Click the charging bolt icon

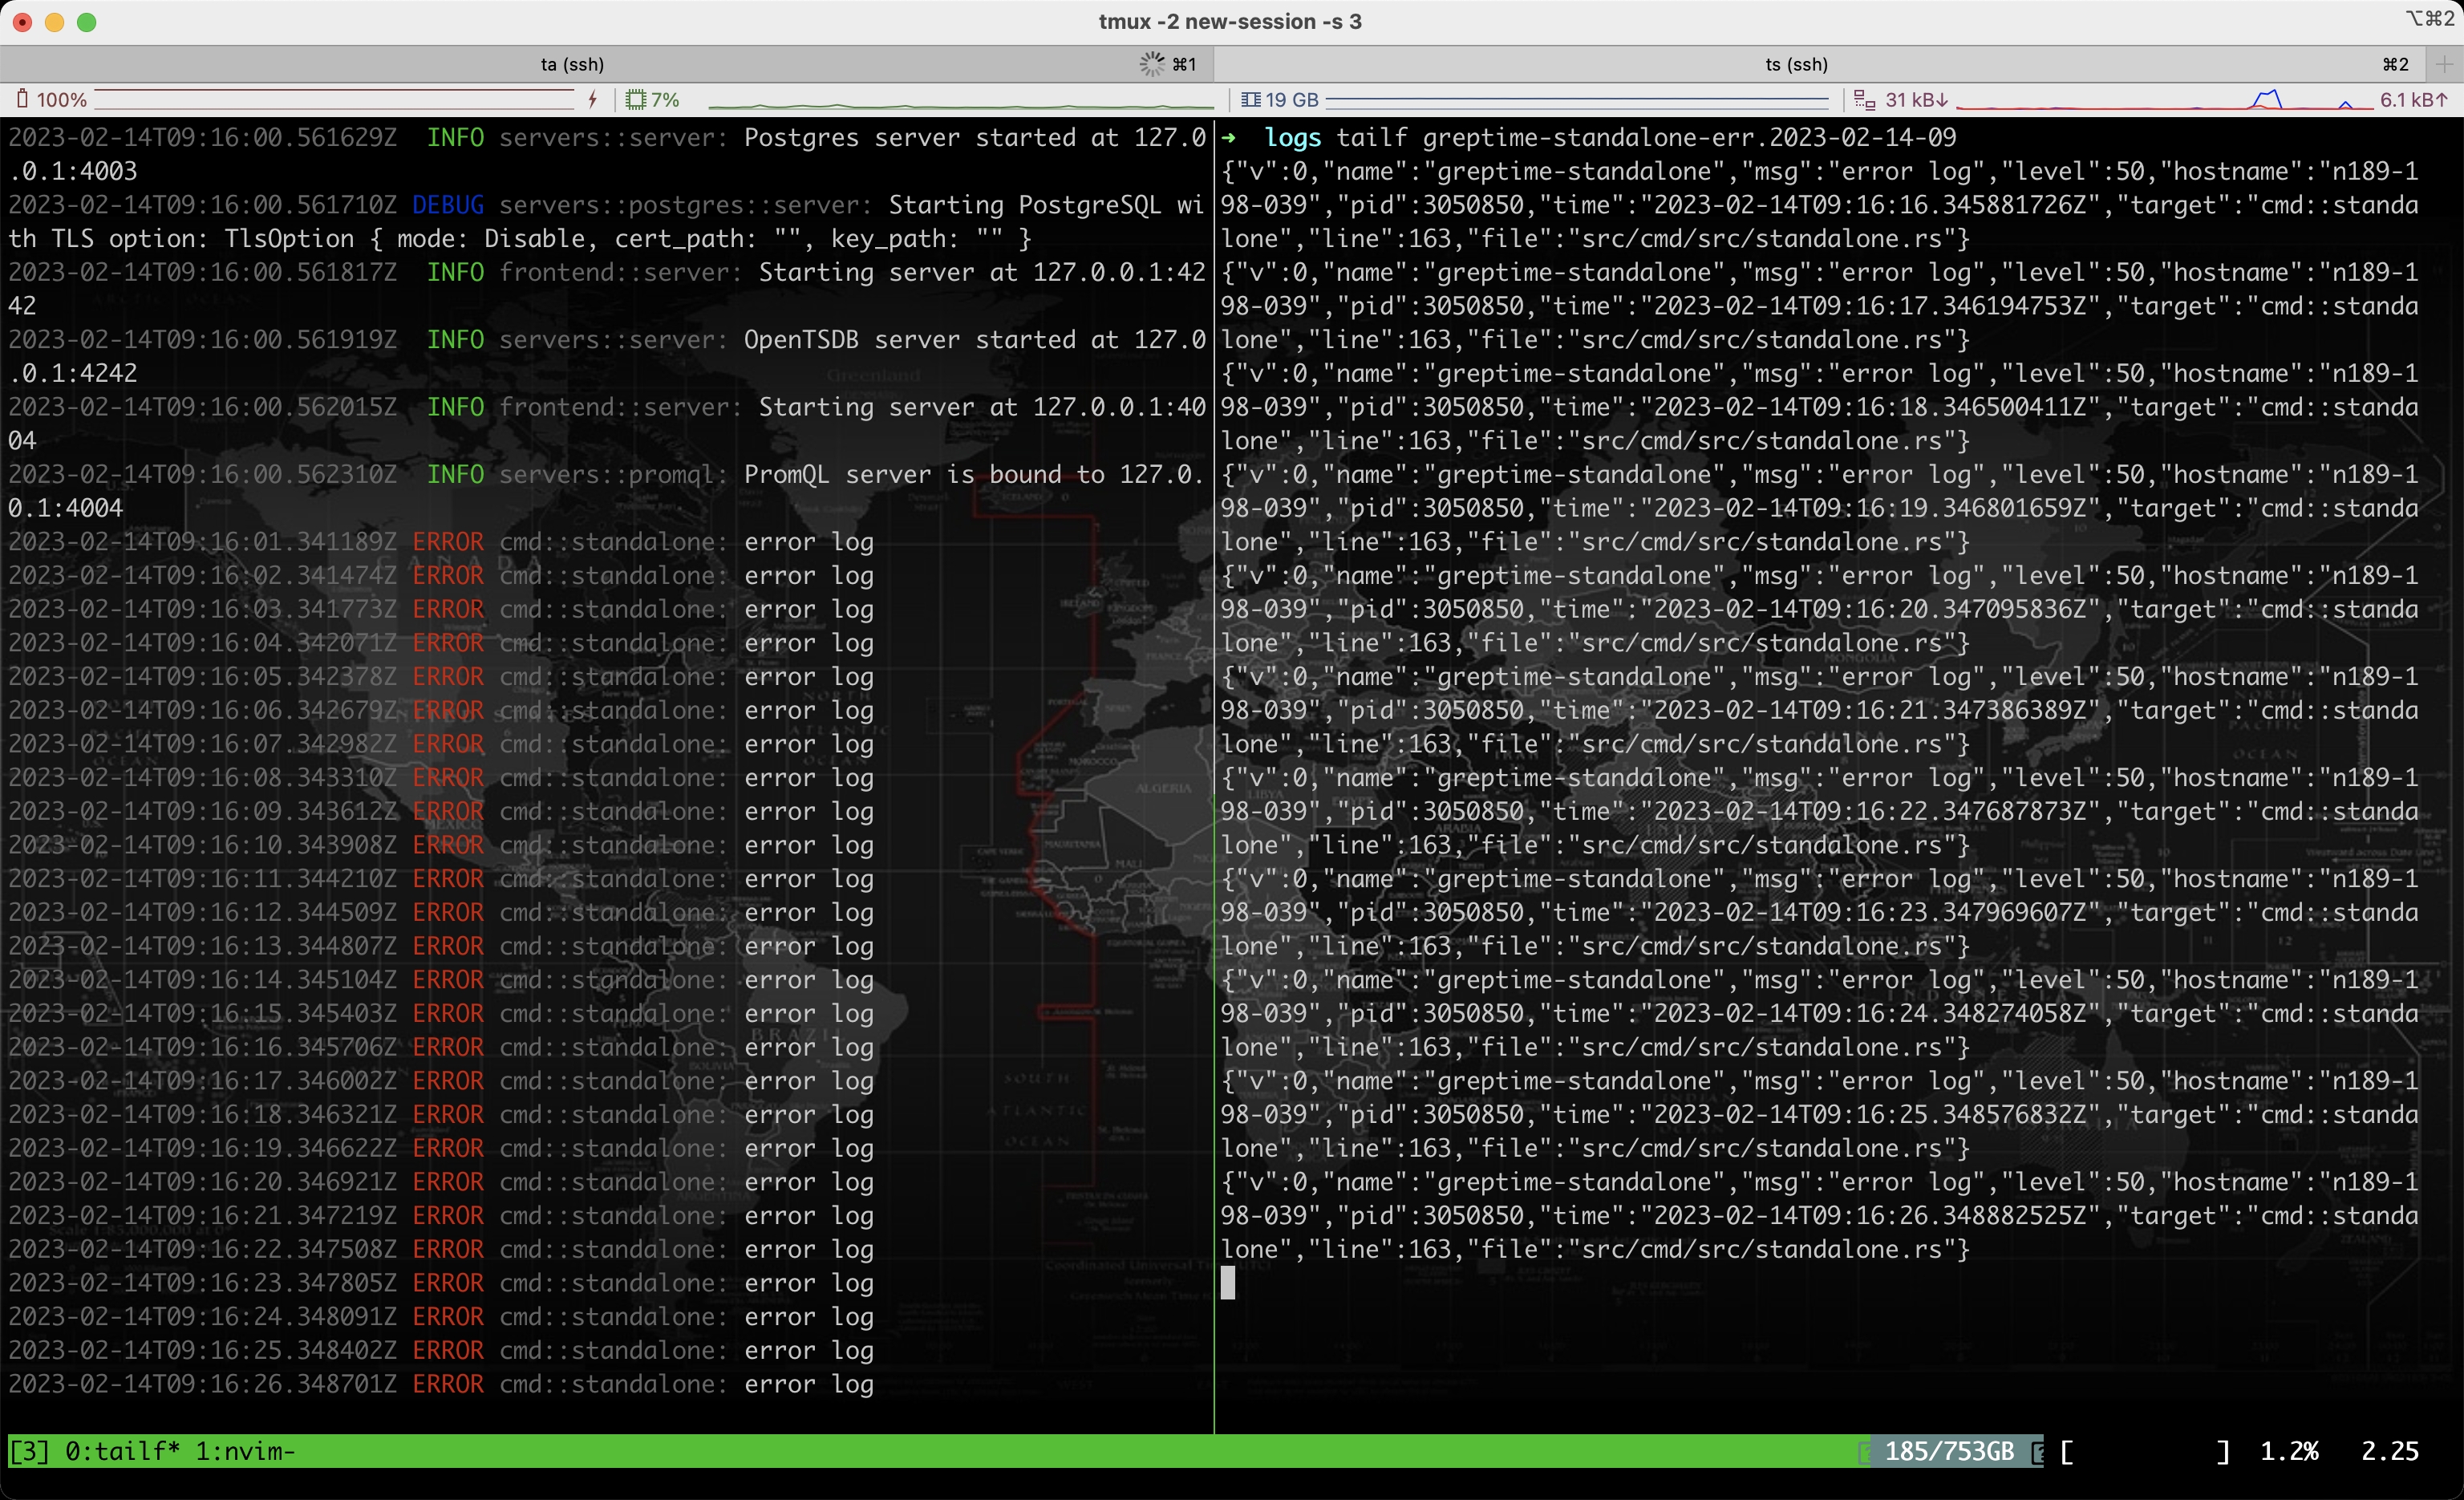click(593, 99)
